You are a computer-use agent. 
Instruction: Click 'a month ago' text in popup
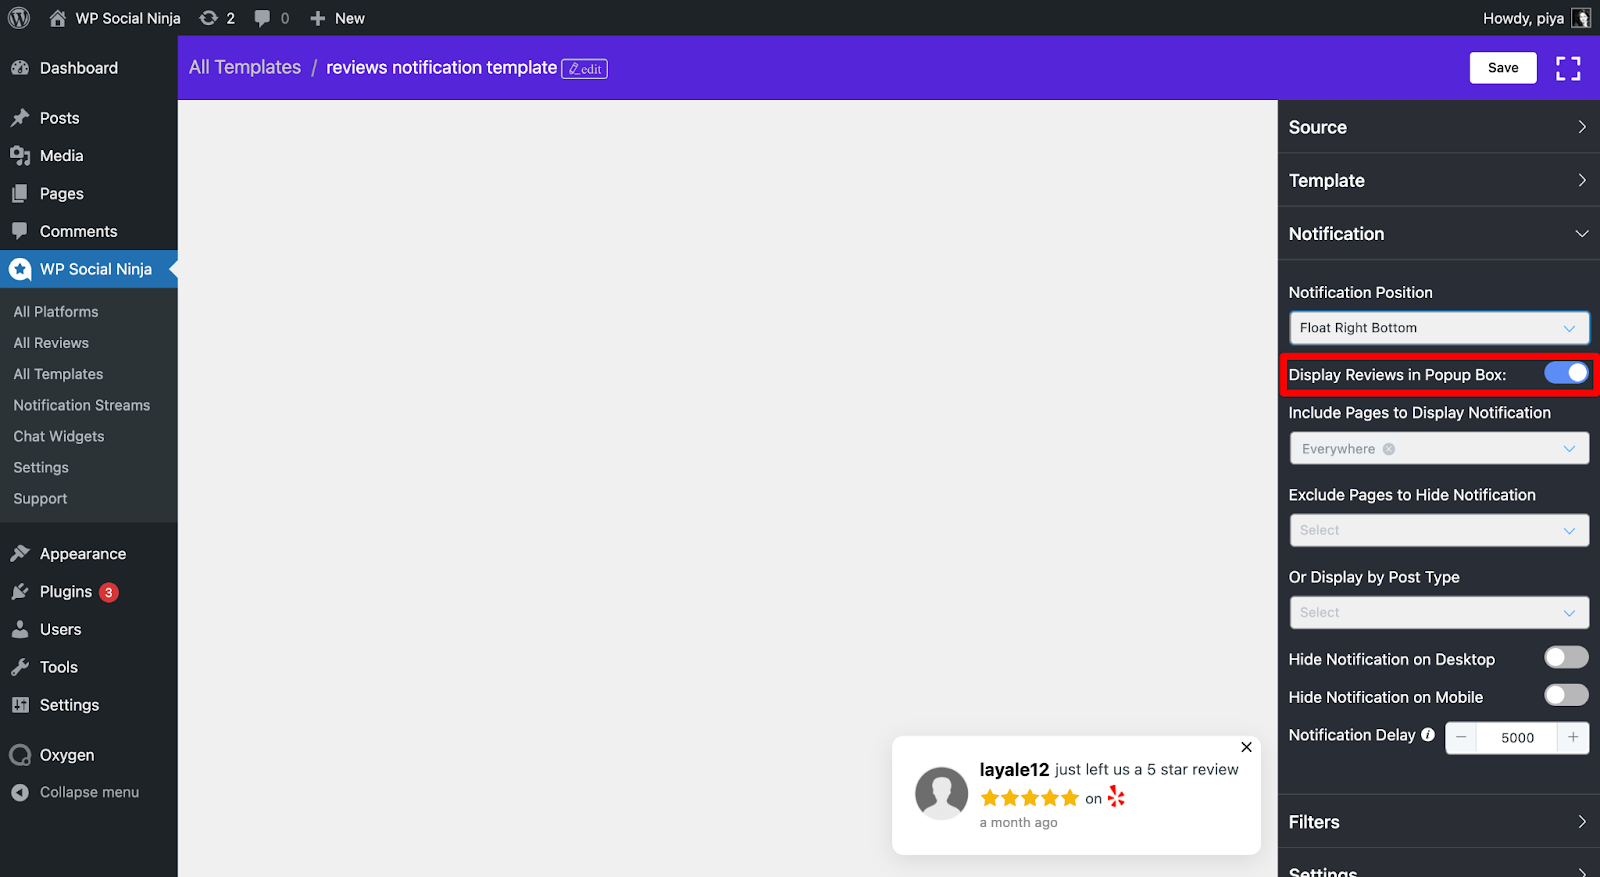1018,823
